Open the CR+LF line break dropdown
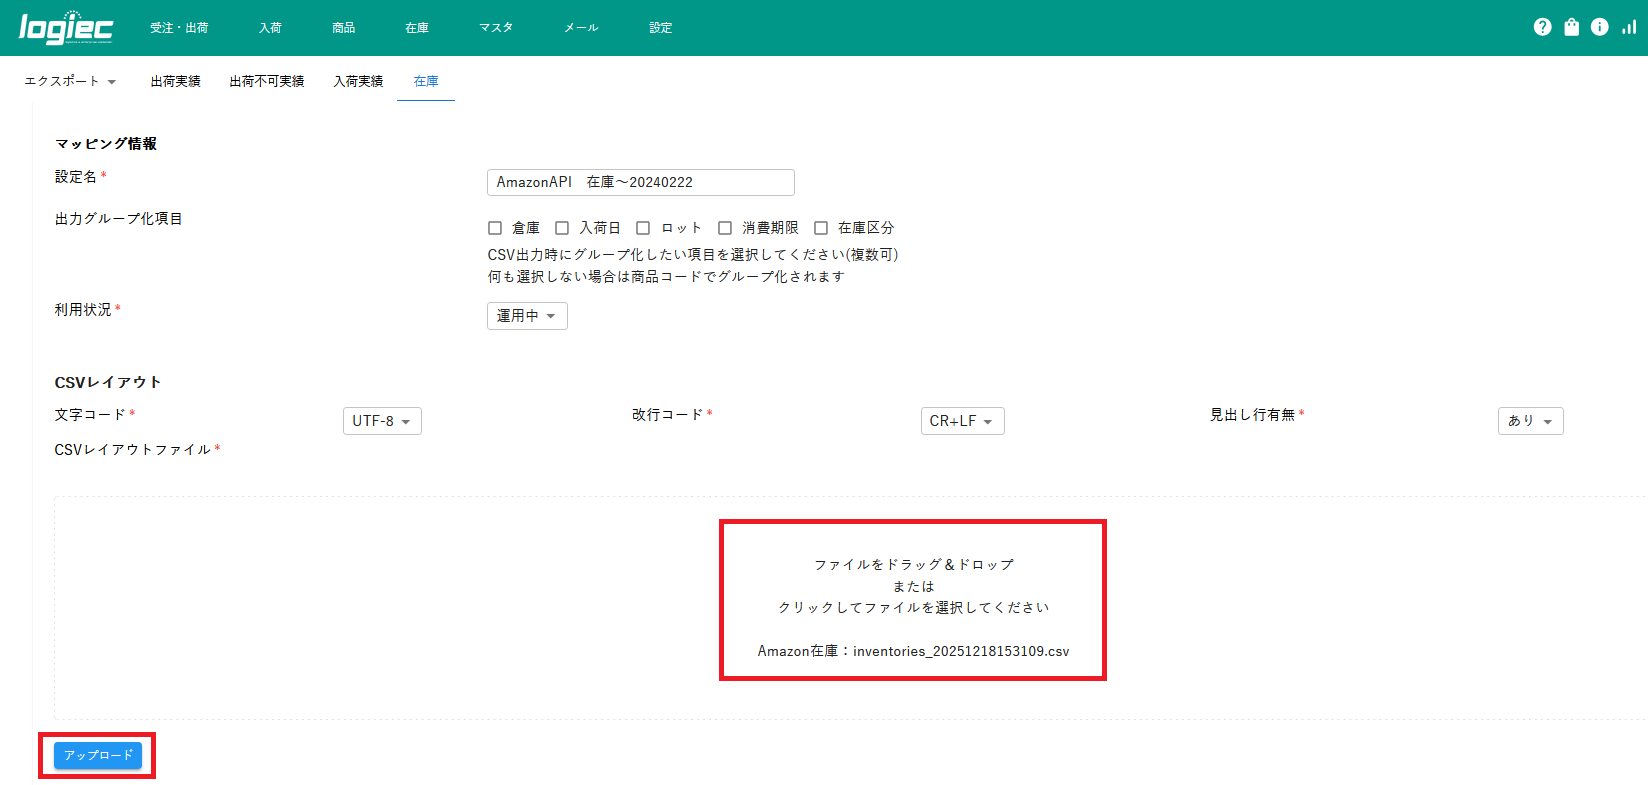This screenshot has width=1648, height=785. tap(962, 421)
